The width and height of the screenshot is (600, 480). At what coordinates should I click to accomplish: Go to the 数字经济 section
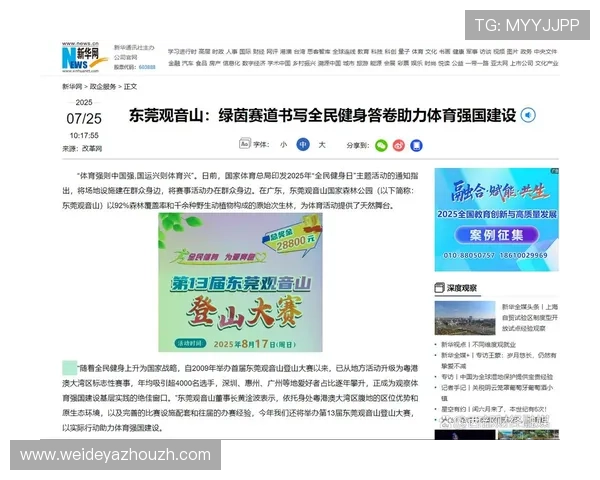254,63
